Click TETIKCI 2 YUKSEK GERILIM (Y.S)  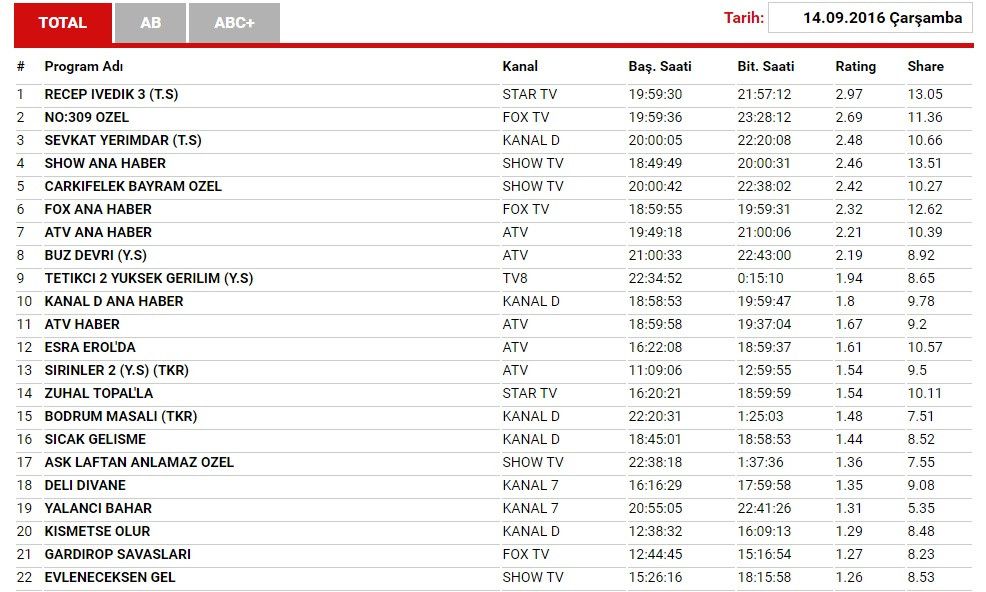point(148,278)
